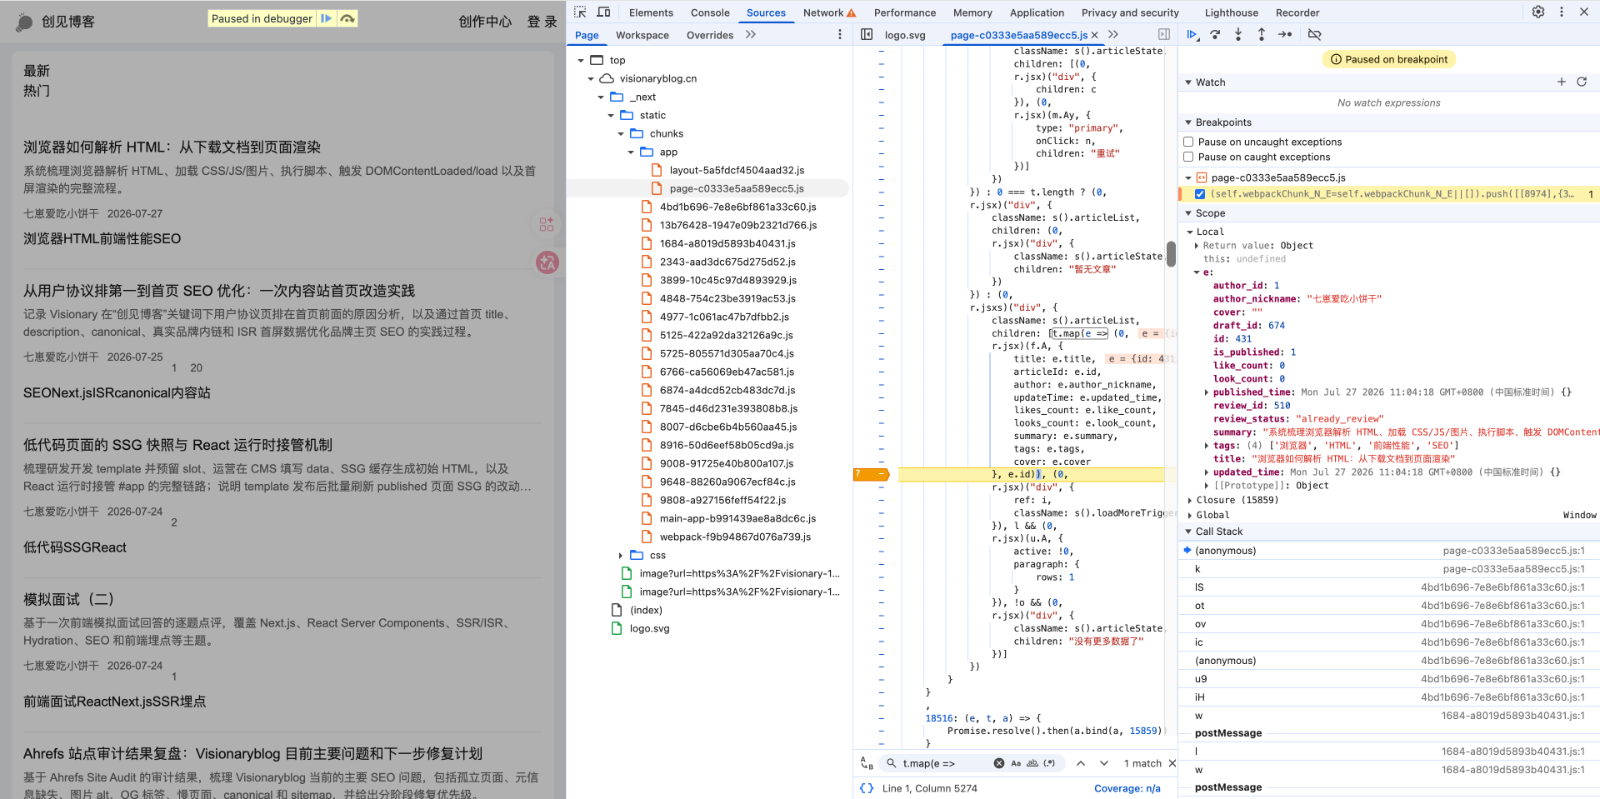
Task: Switch to the Elements panel tab
Action: click(x=651, y=13)
